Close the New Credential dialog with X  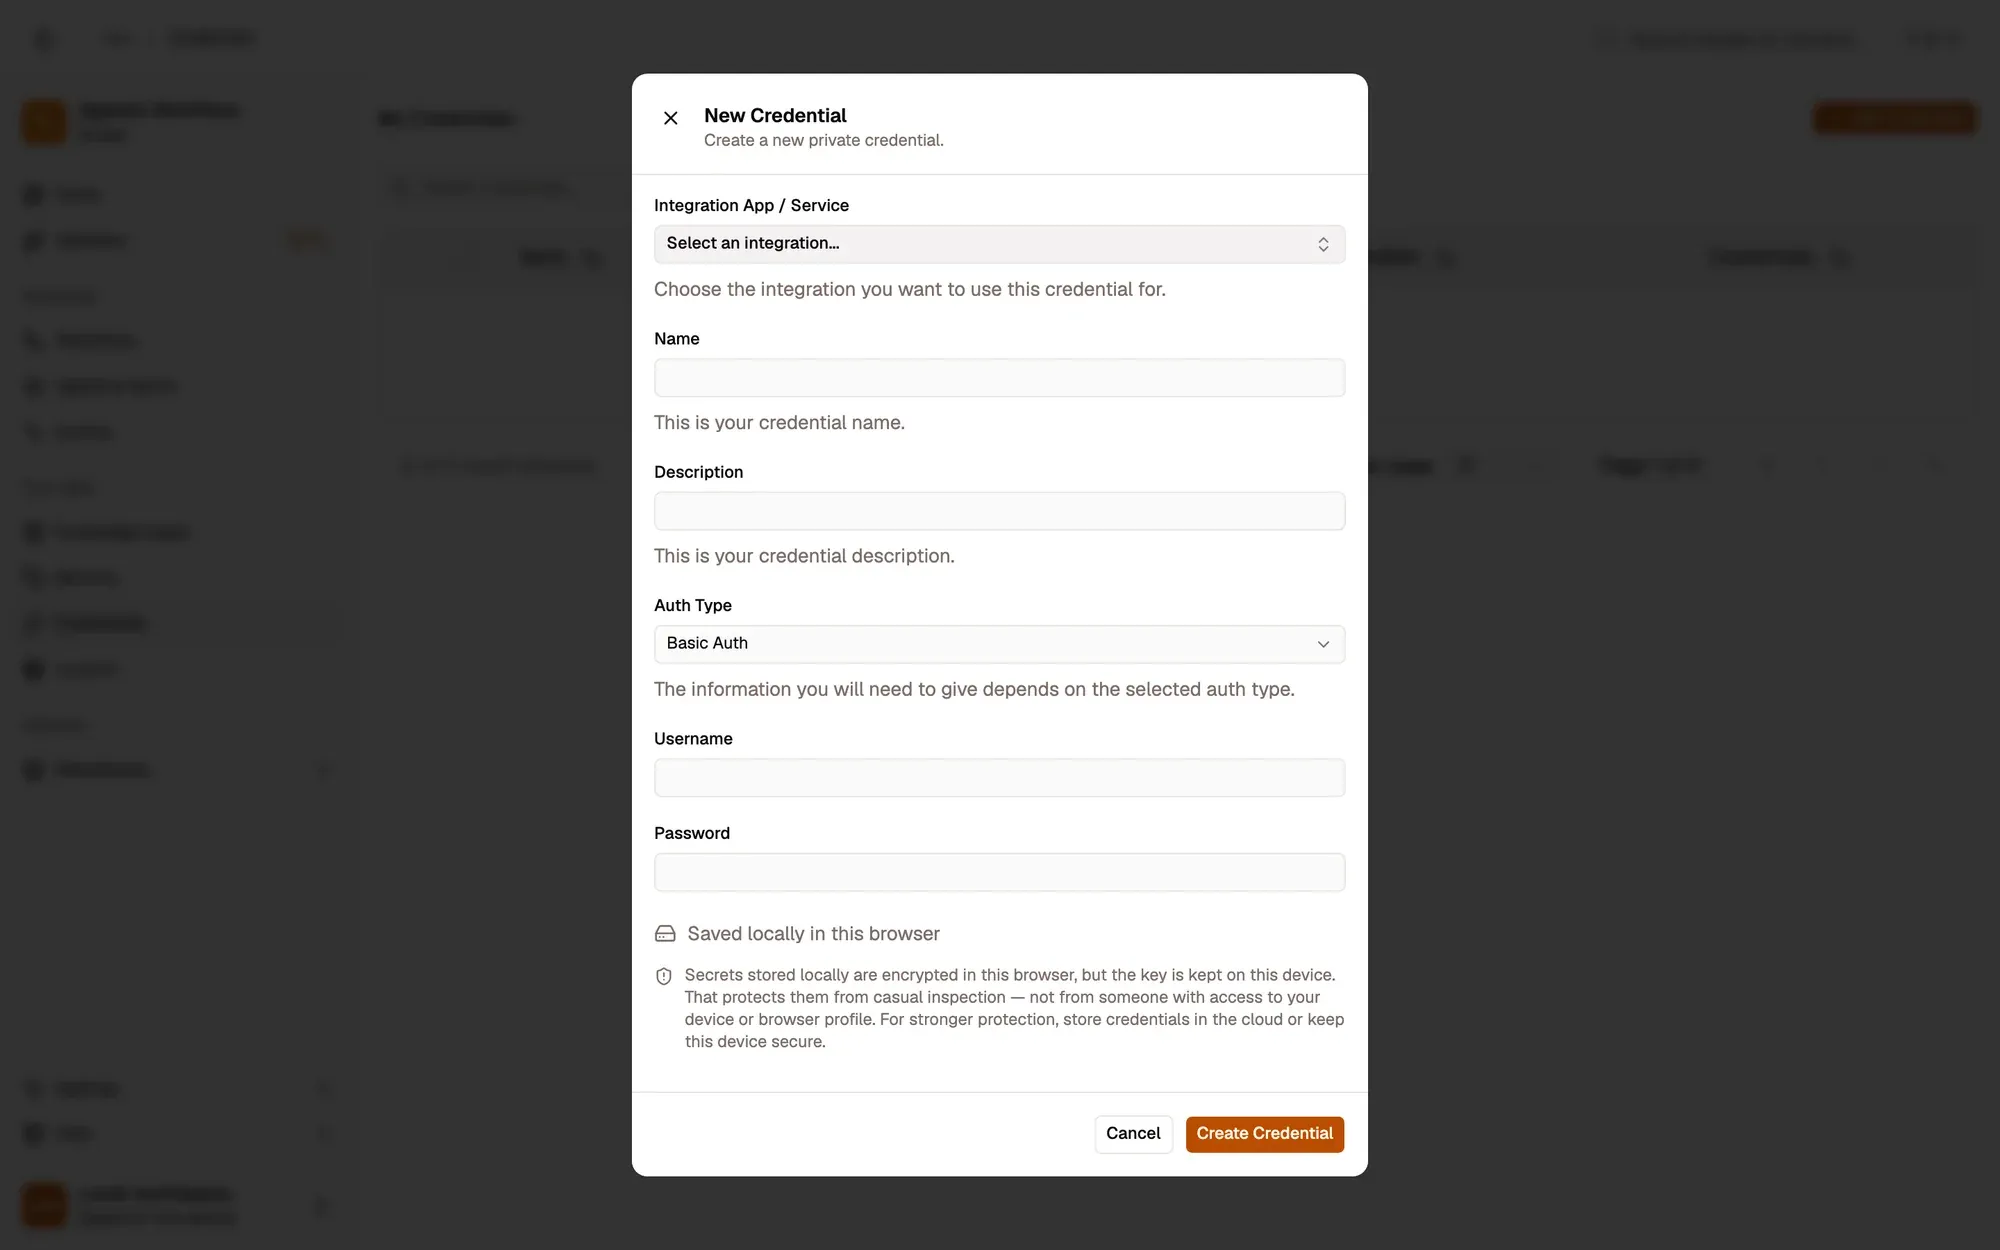[x=671, y=118]
